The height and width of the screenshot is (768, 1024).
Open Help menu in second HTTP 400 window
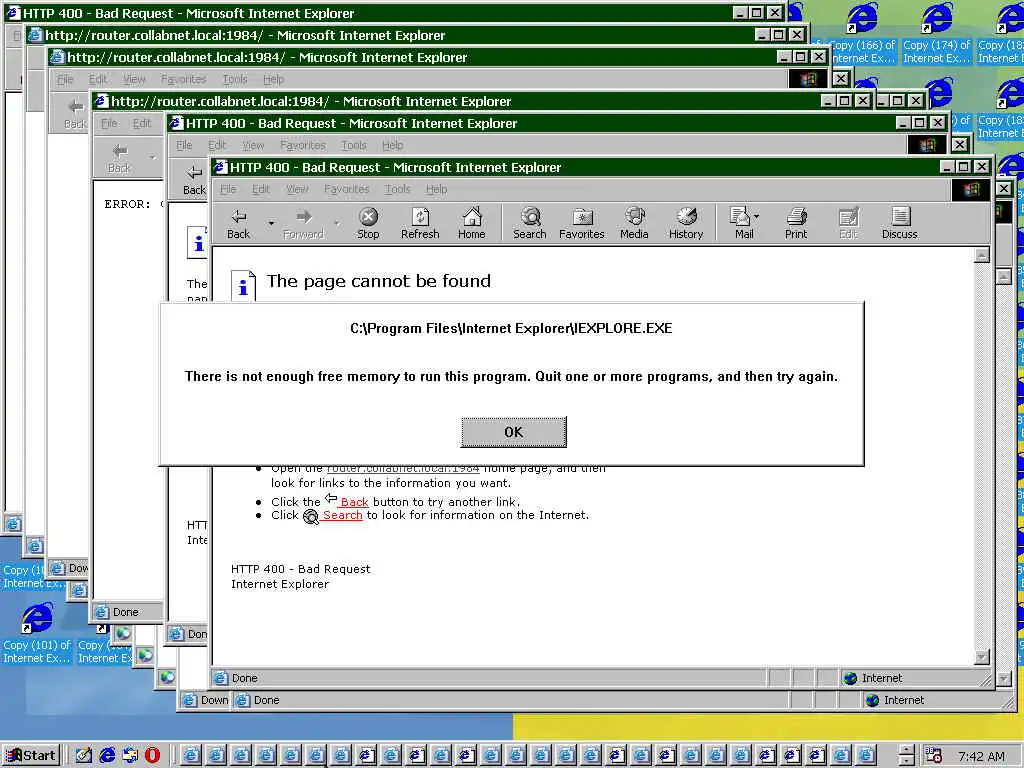[392, 146]
